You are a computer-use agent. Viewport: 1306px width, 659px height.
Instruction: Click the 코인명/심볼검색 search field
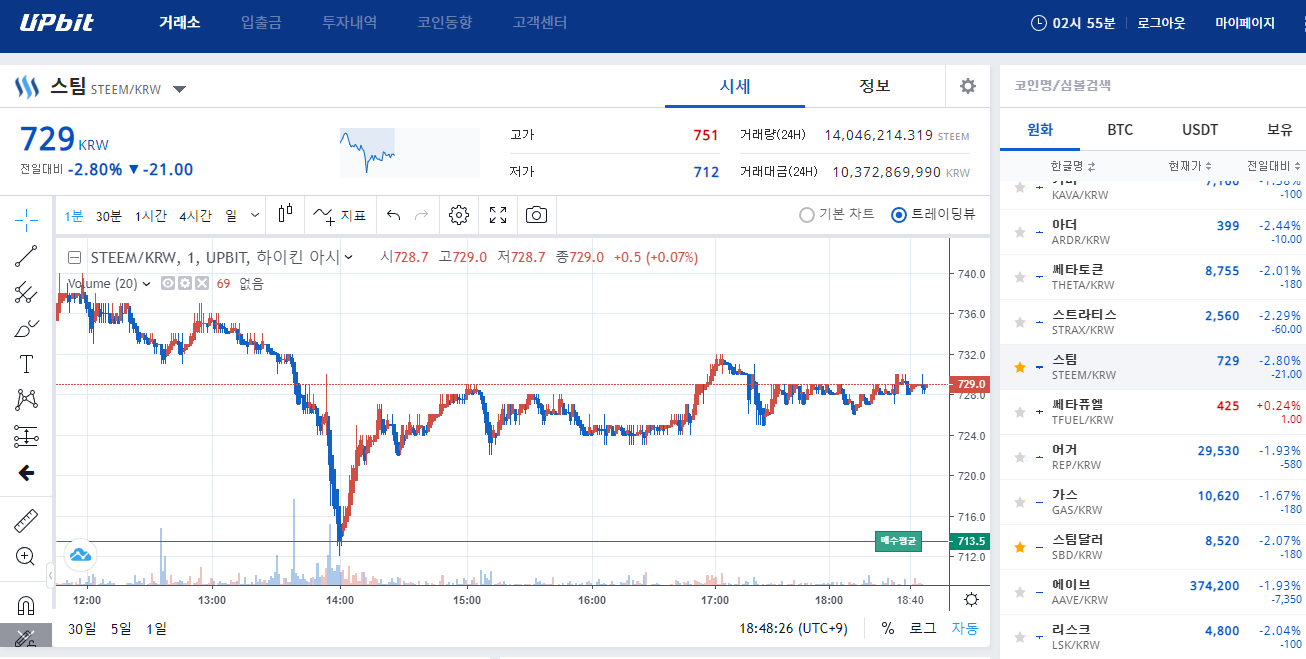[x=1153, y=86]
